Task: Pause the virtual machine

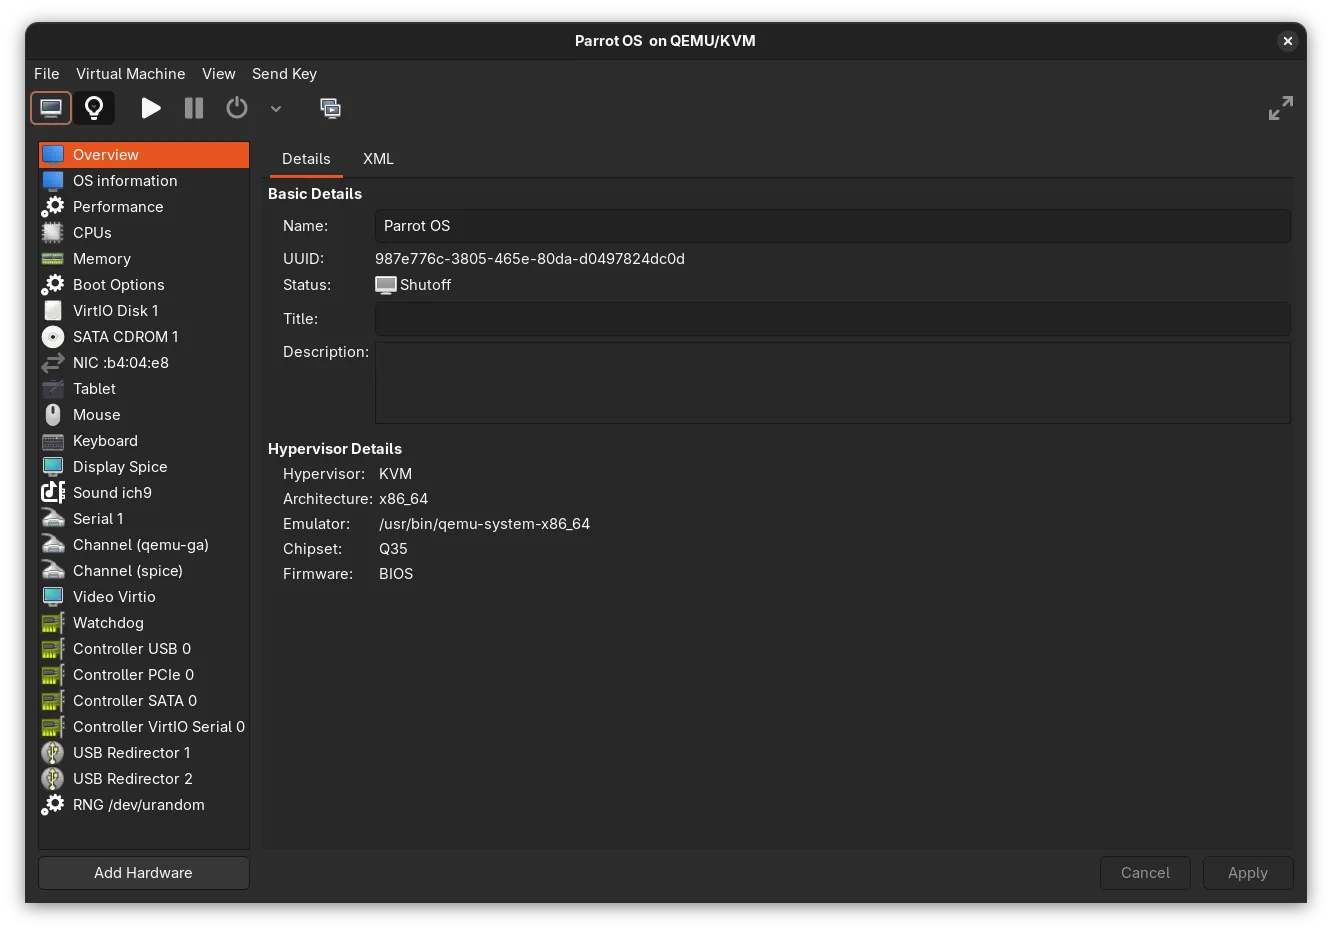Action: click(x=194, y=108)
